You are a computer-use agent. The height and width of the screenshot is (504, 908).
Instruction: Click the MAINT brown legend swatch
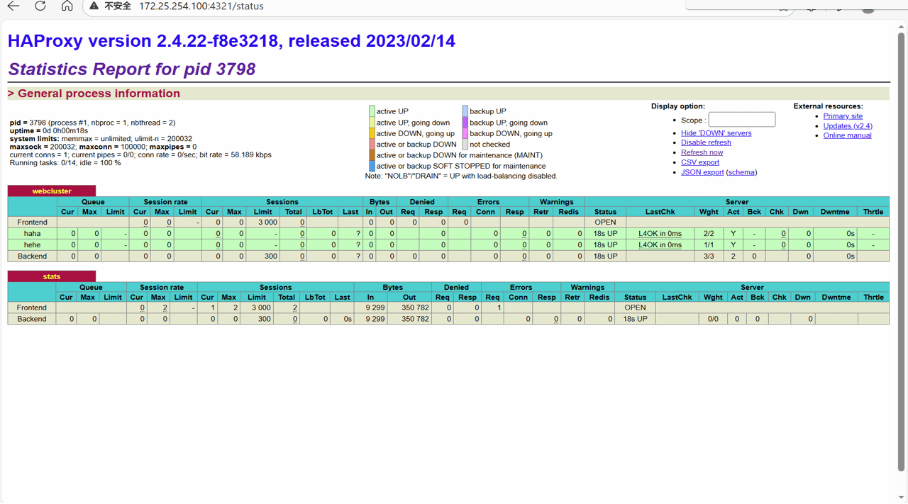372,155
